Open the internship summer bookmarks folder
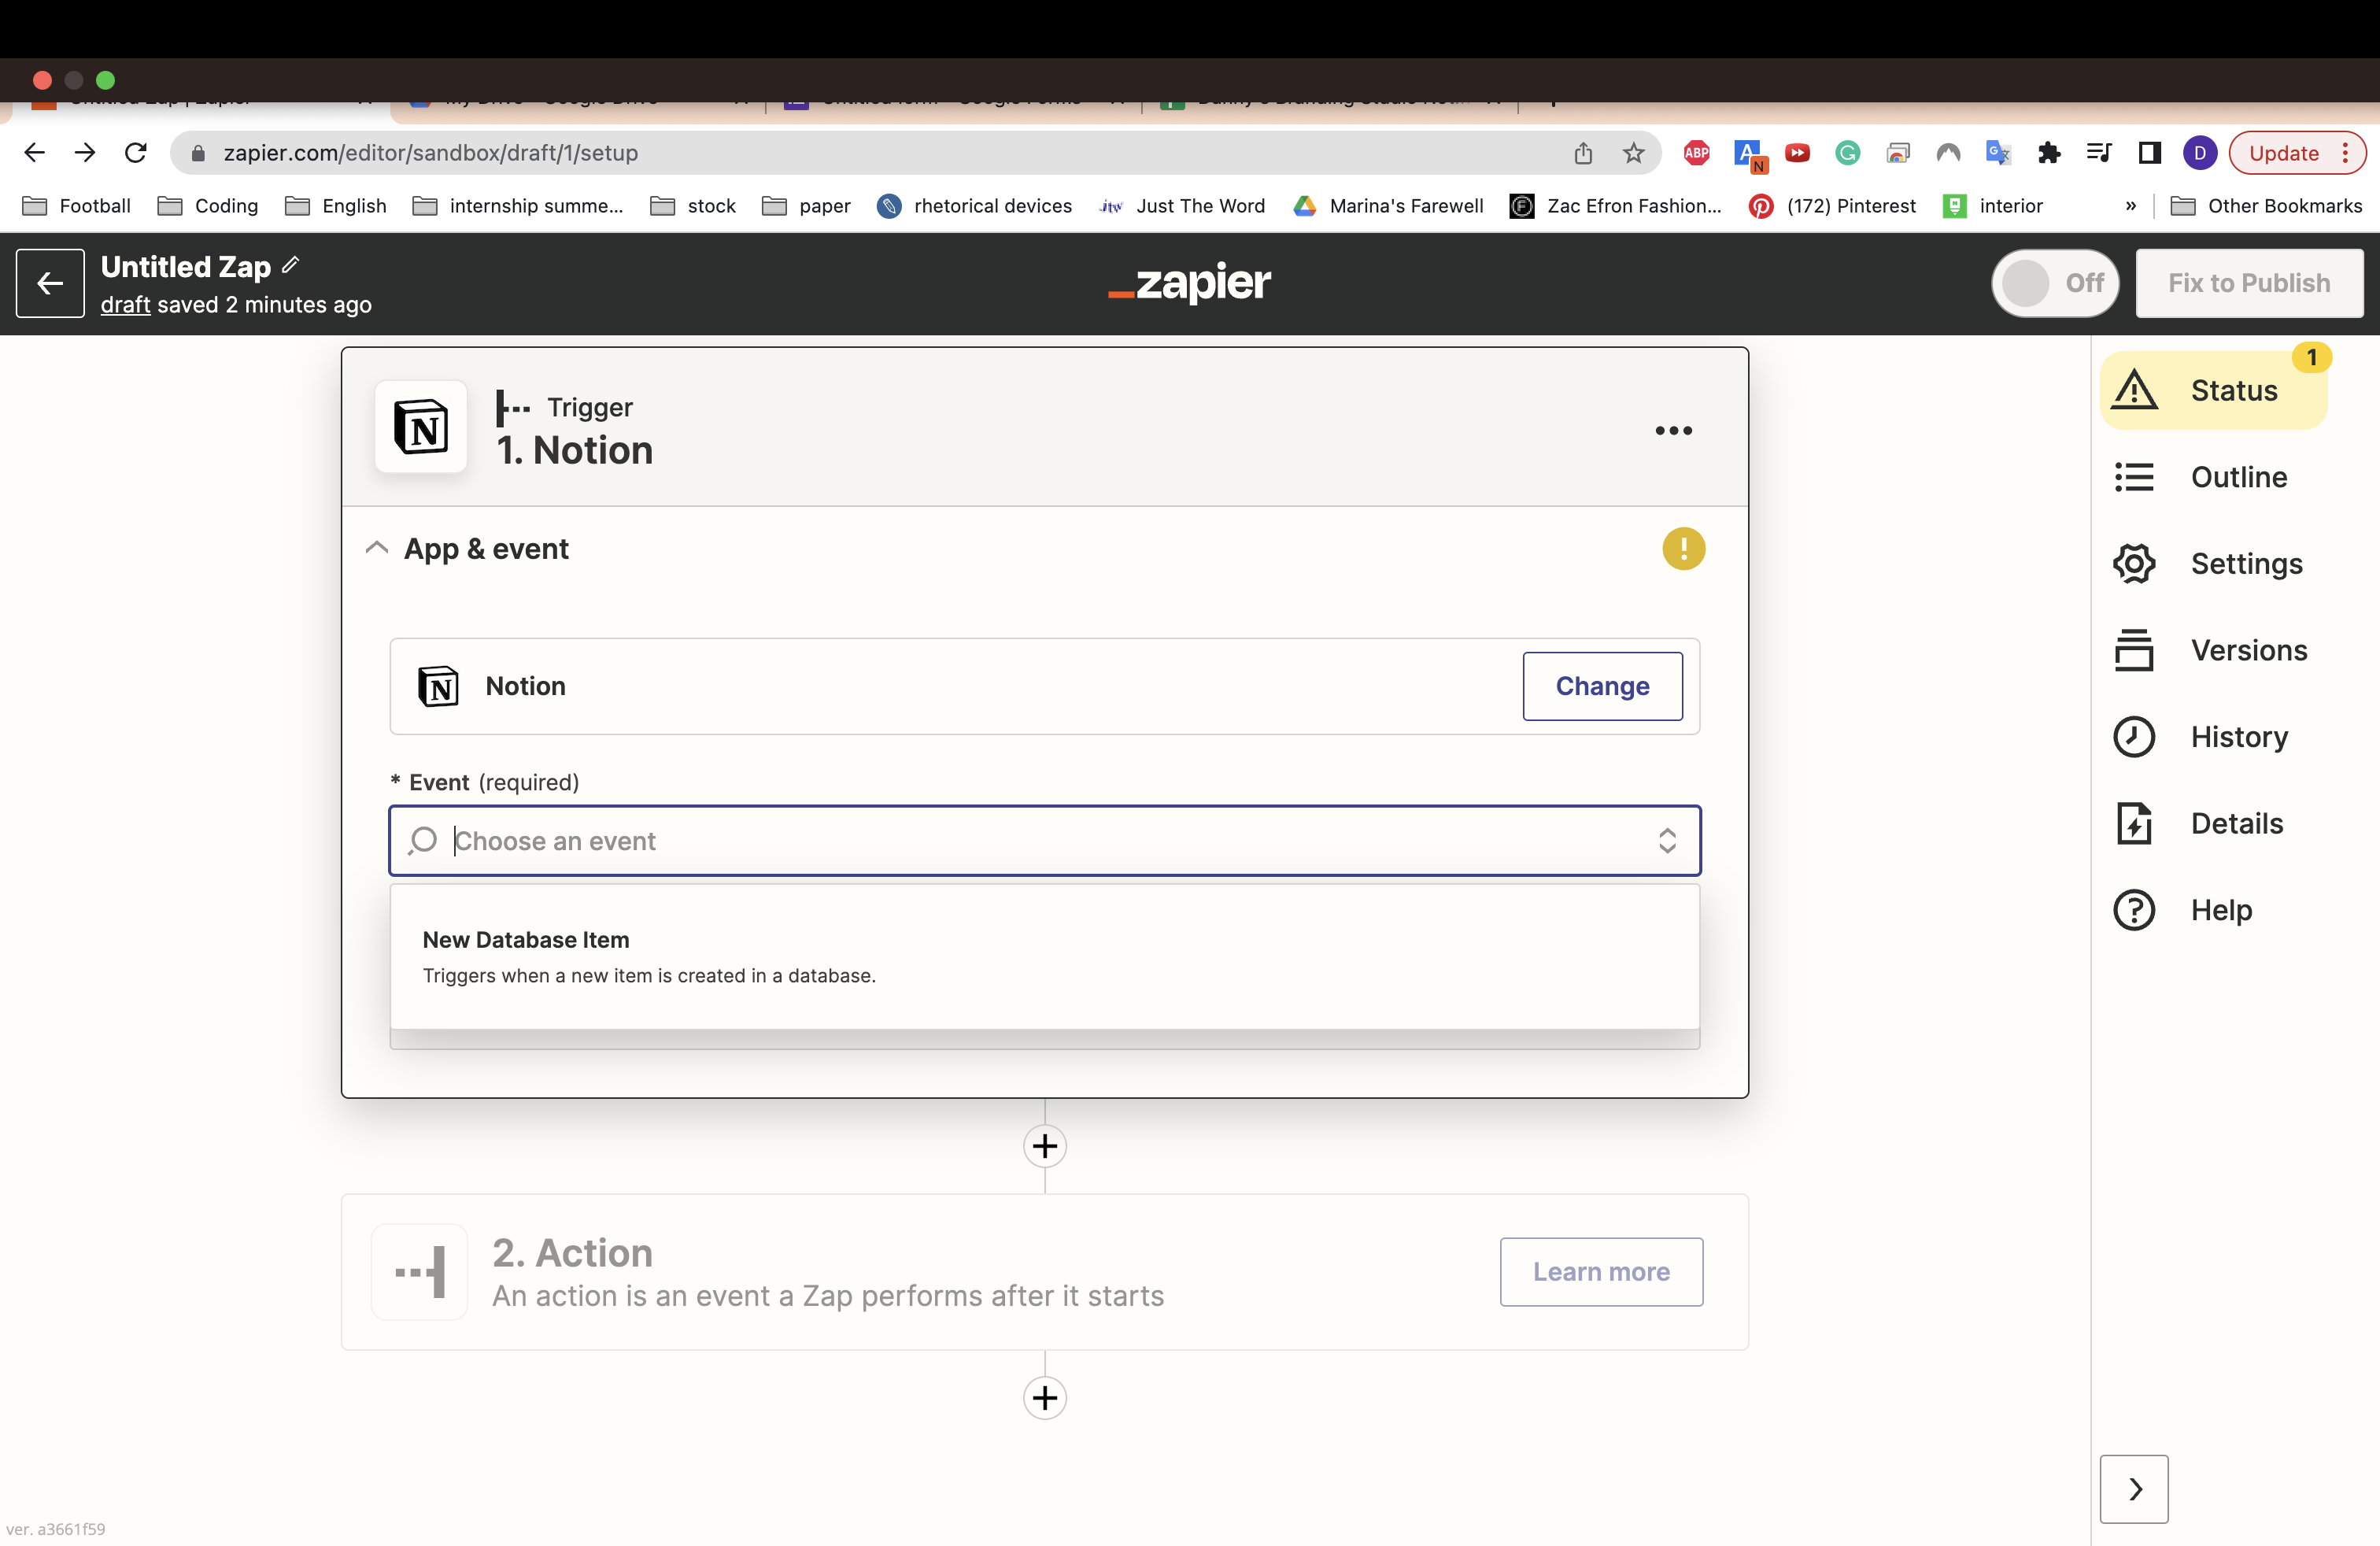This screenshot has width=2380, height=1546. click(x=518, y=206)
